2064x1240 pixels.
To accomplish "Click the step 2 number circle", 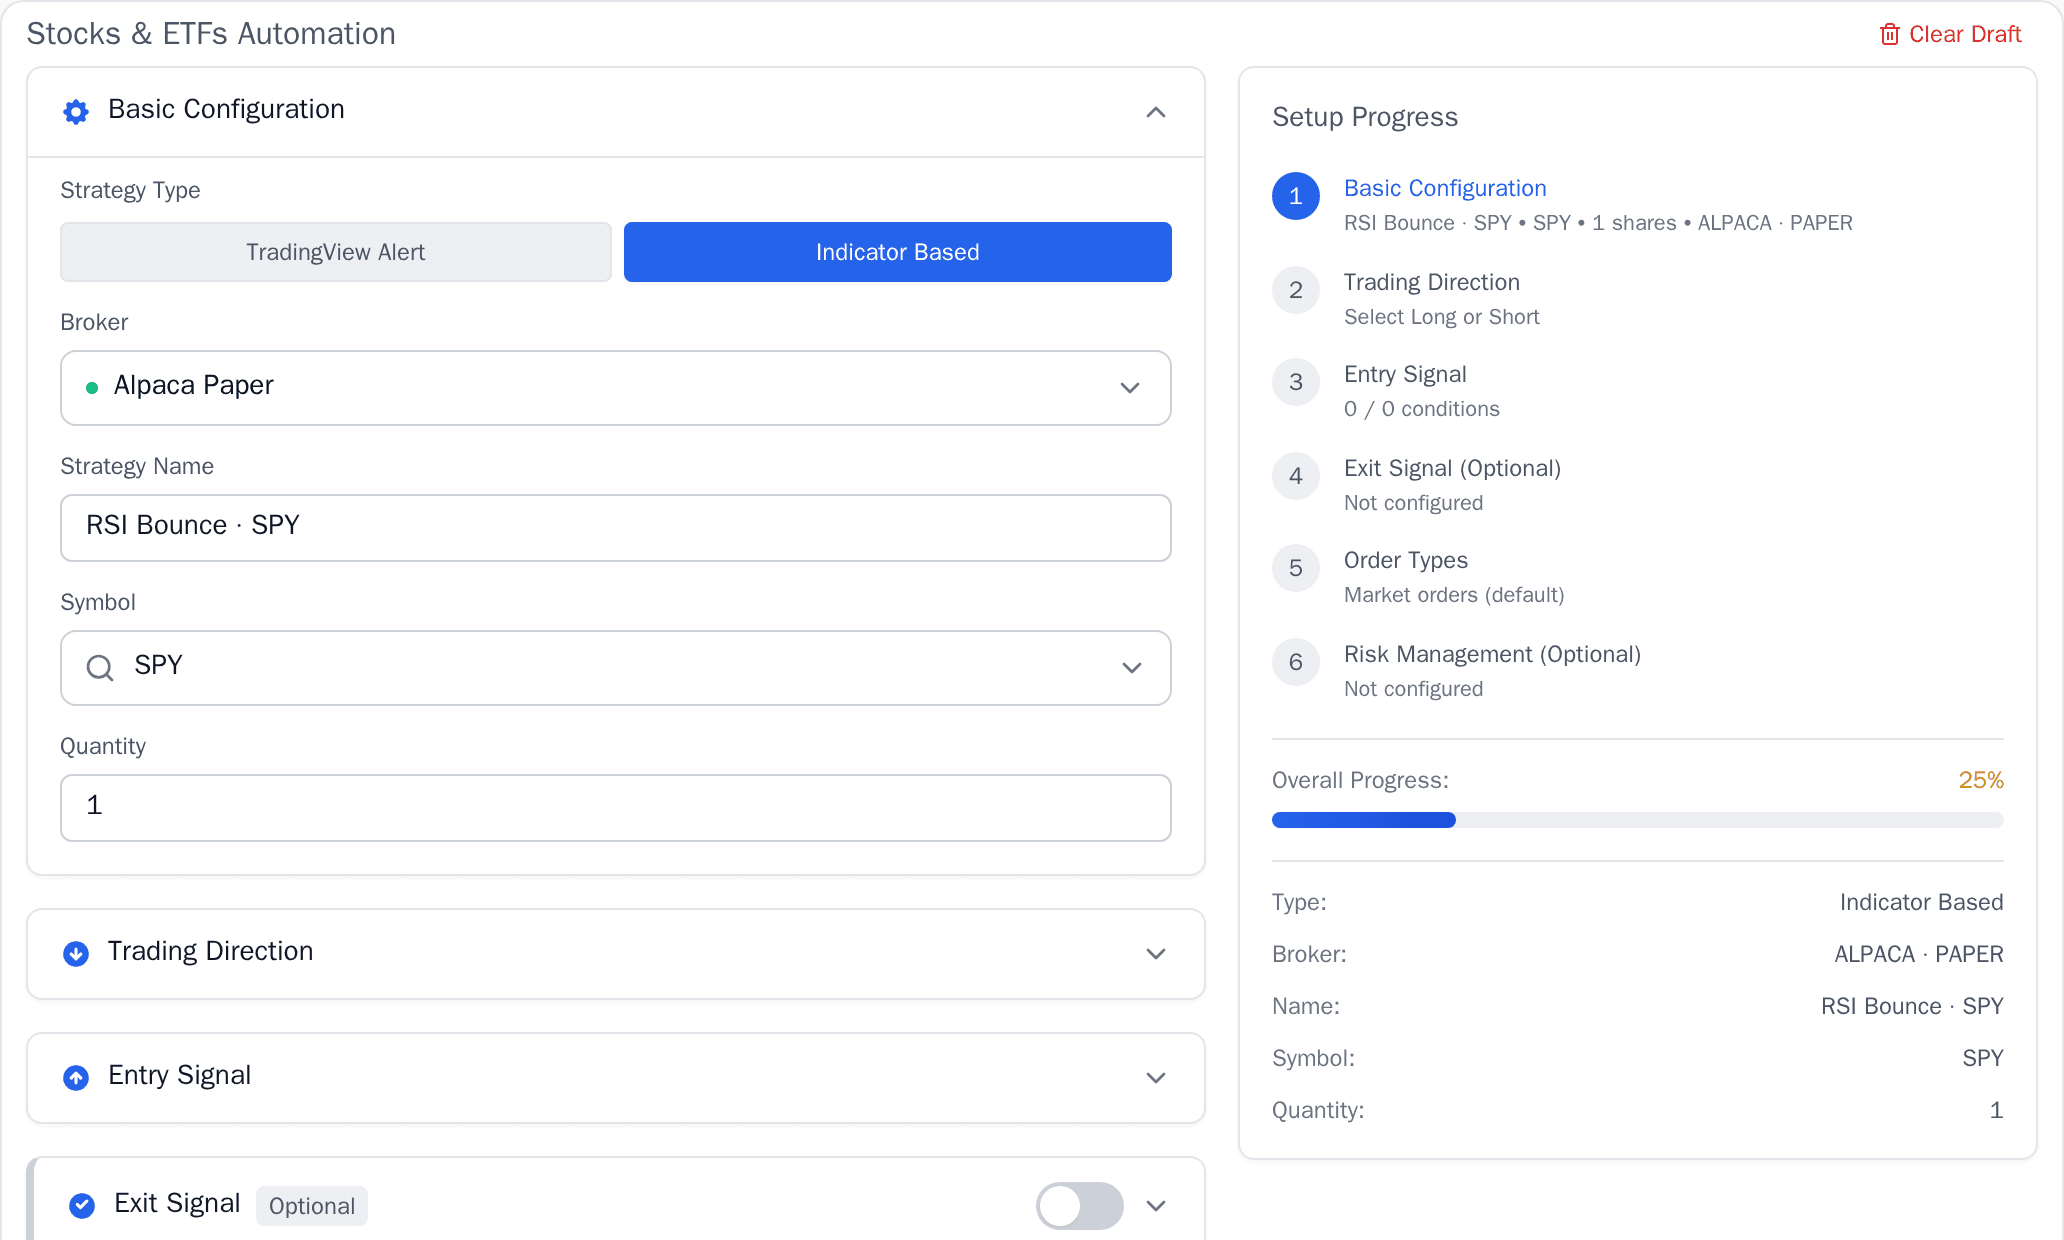I will click(1296, 290).
